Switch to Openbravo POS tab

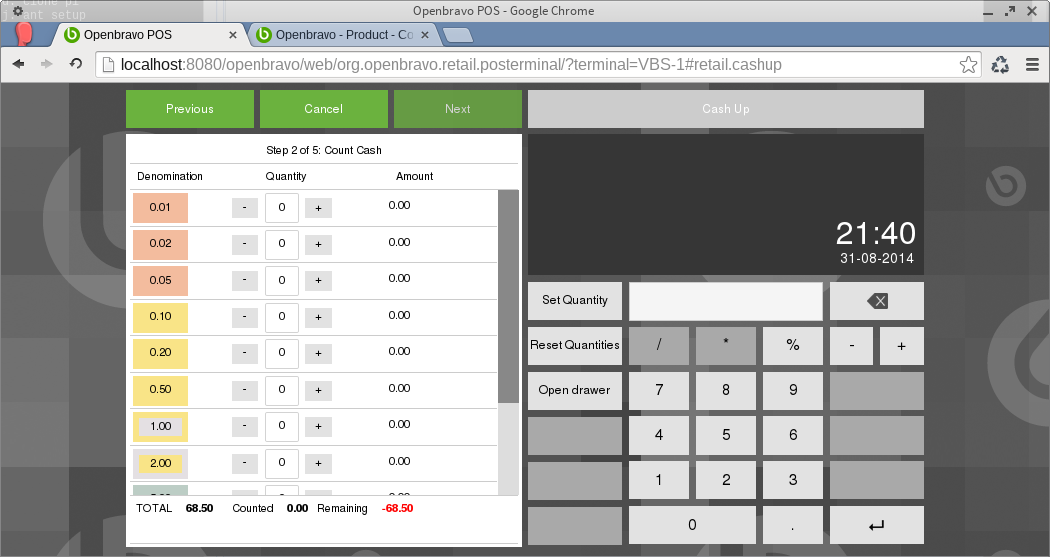pos(146,35)
